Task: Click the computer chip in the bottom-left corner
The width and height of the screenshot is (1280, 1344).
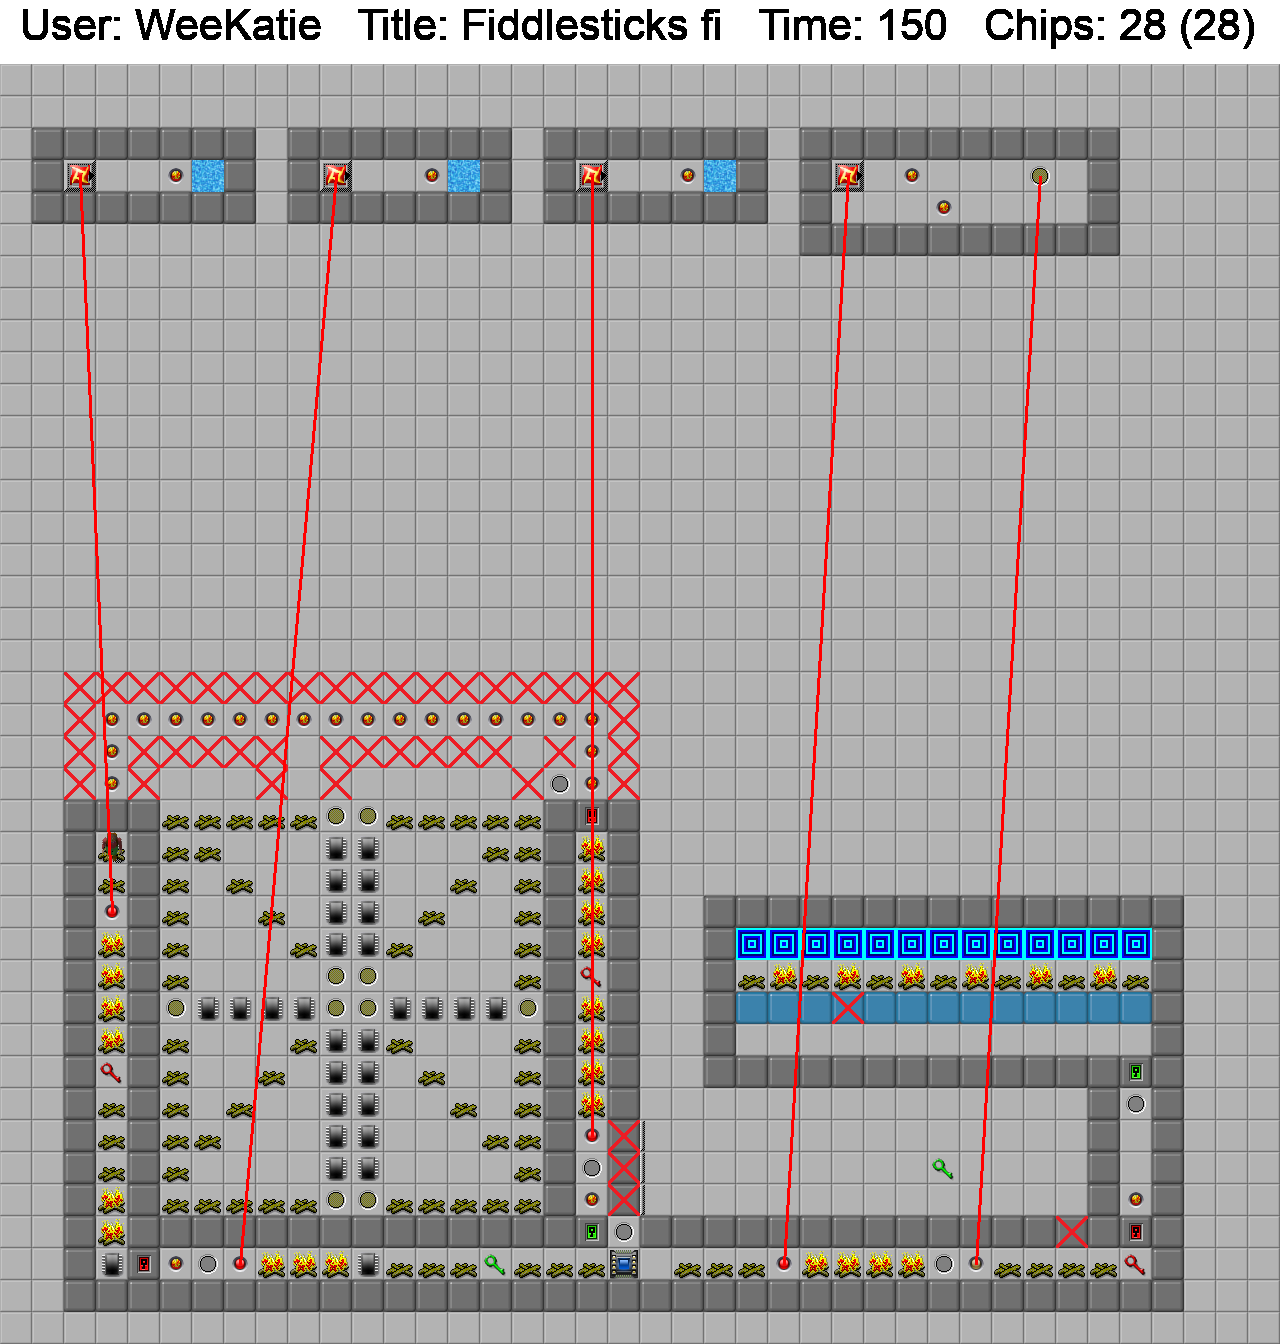Action: [112, 1264]
